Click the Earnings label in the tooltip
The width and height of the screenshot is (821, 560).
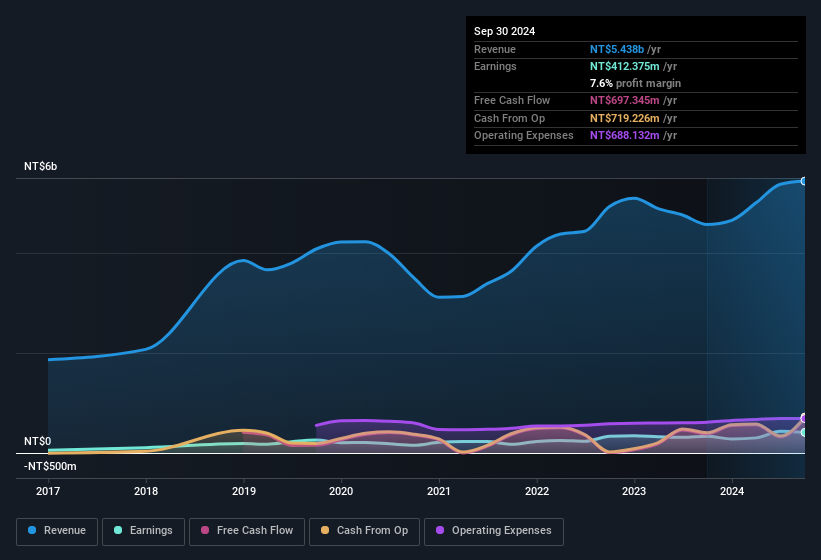(x=495, y=66)
